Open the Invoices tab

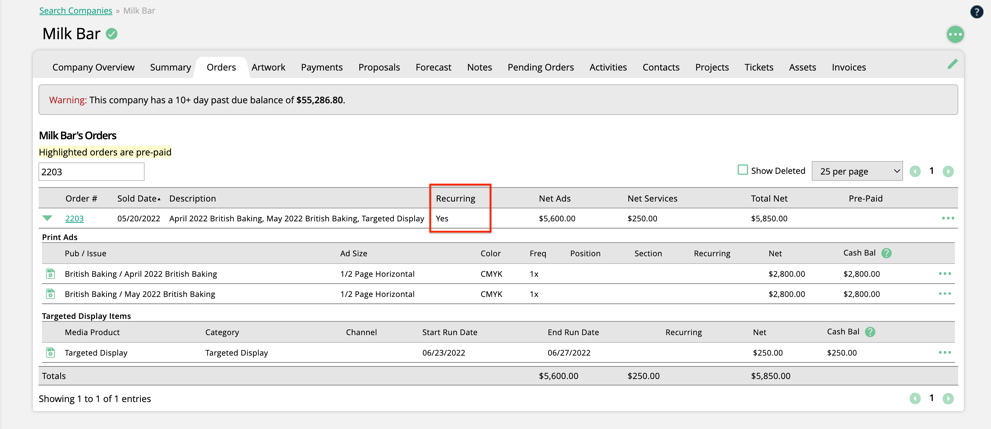click(x=849, y=67)
